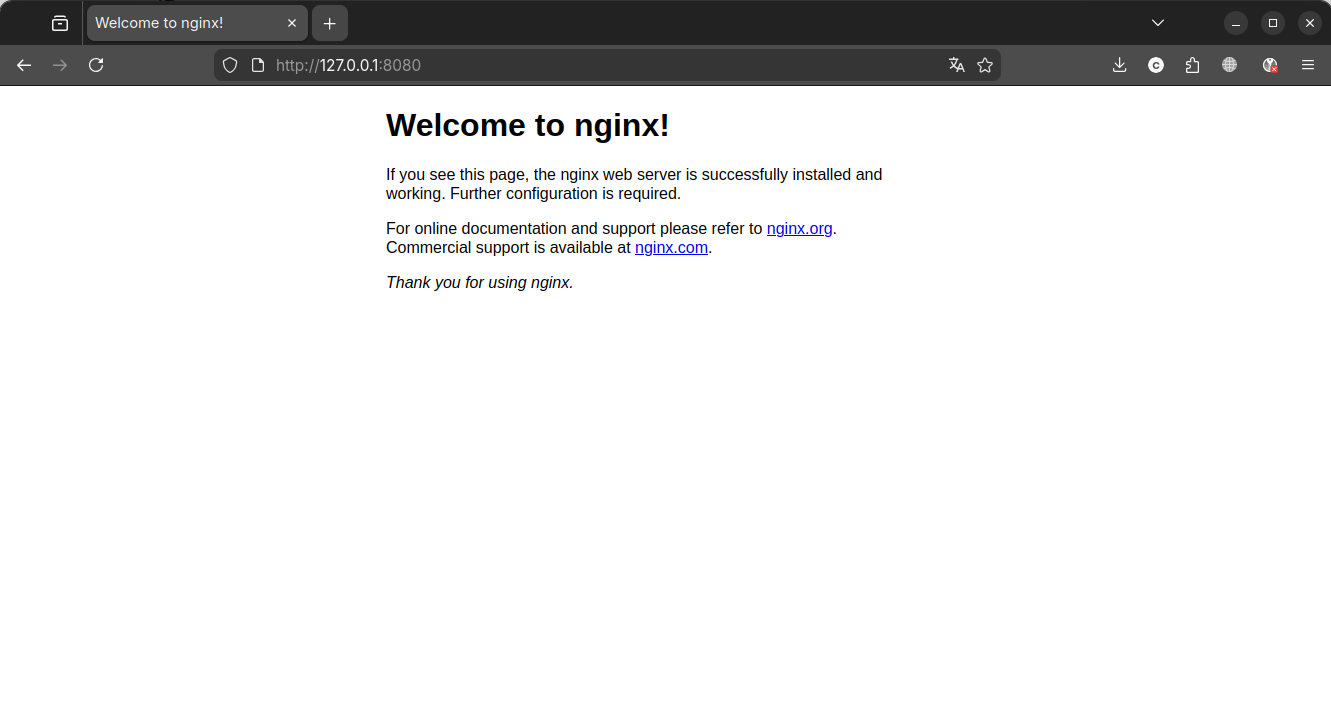Screen dimensions: 1331x716
Task: Open the nginx.com commercial support link
Action: pos(671,248)
